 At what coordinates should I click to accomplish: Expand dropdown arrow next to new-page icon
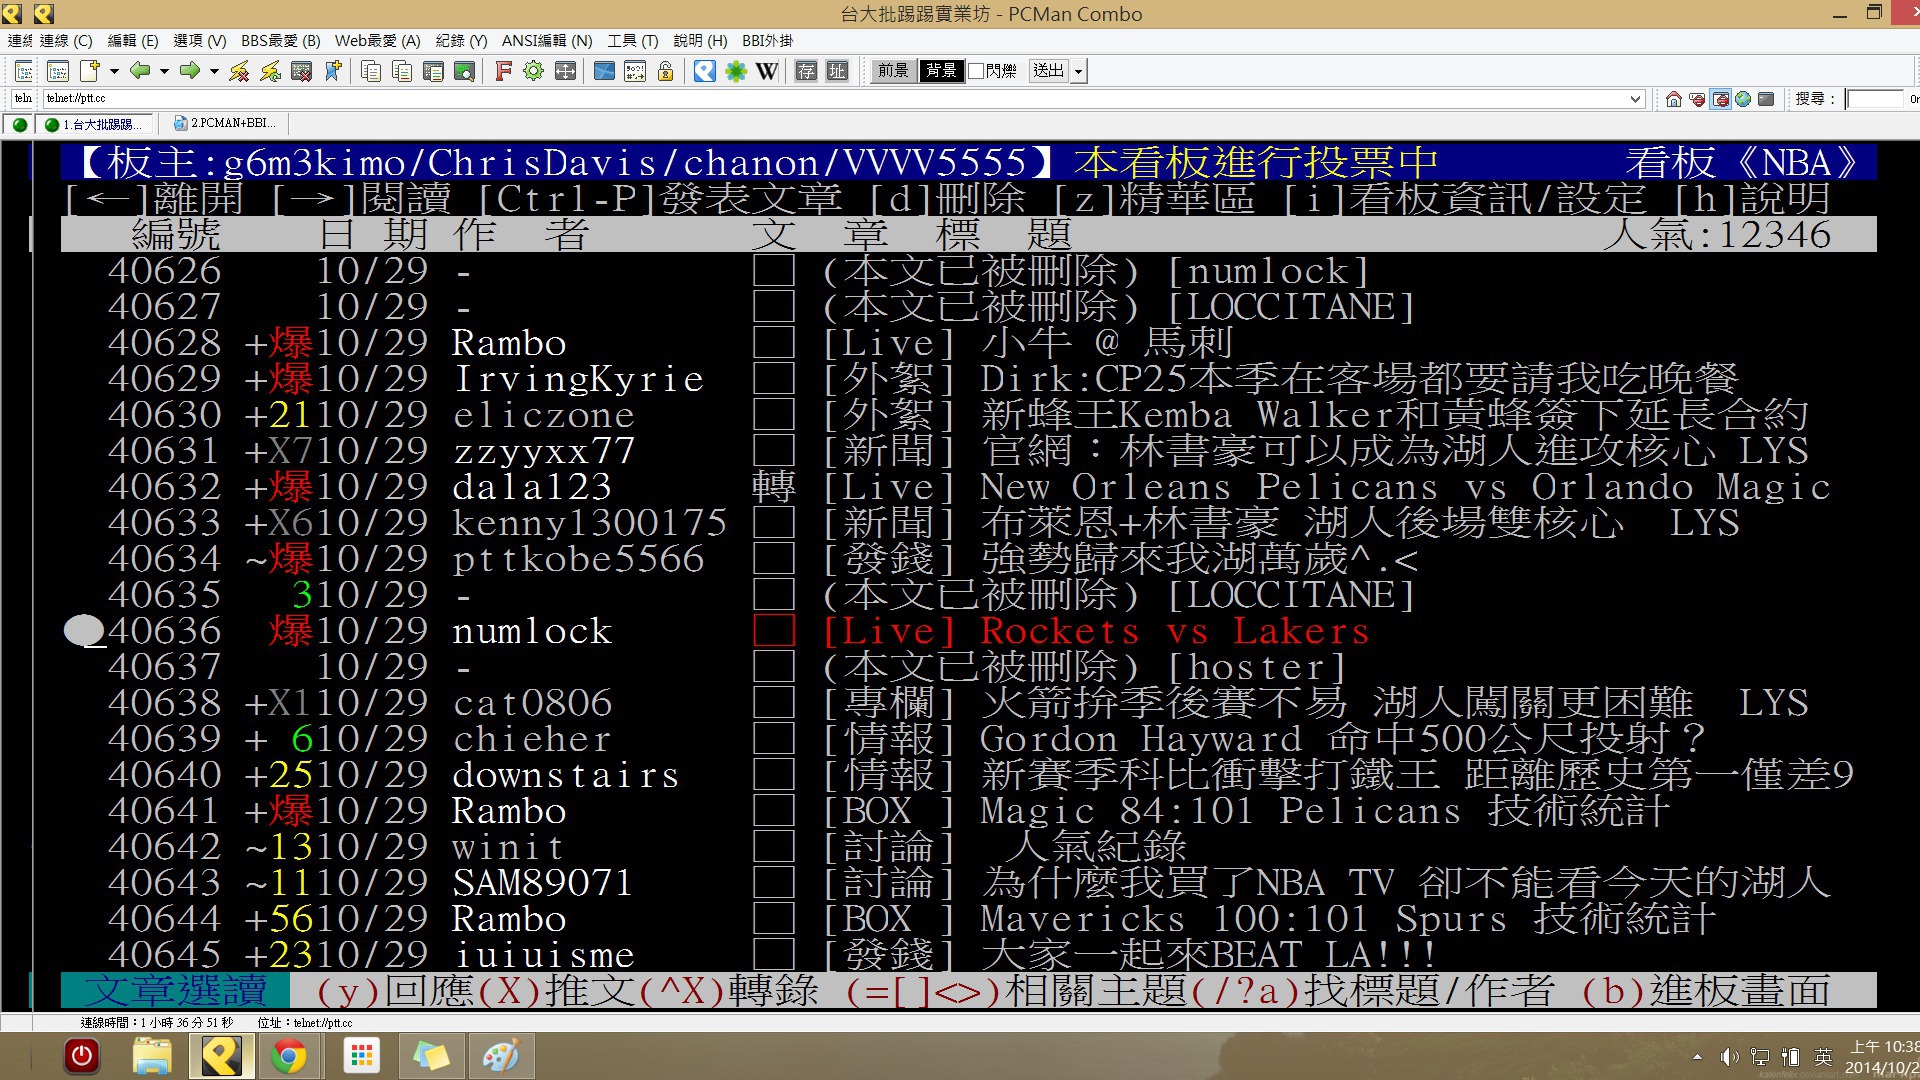point(114,71)
